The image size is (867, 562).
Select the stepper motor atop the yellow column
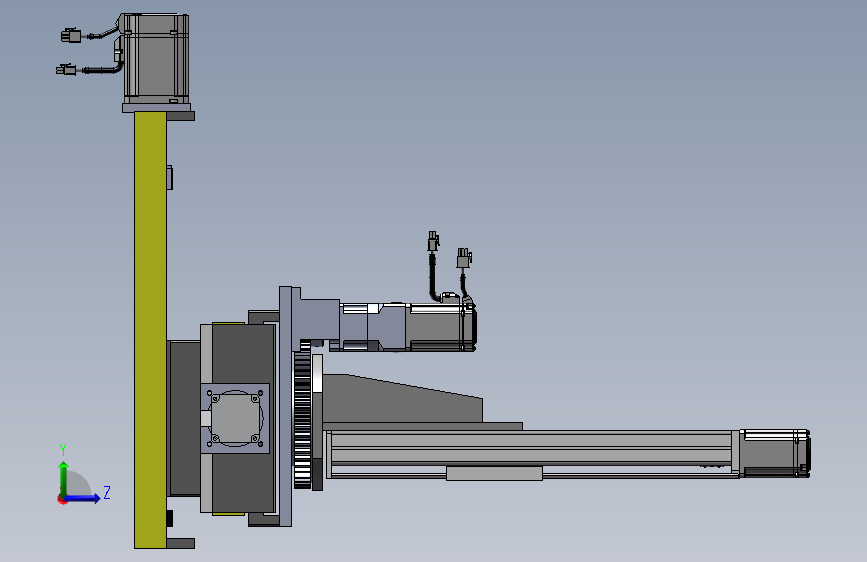click(156, 58)
